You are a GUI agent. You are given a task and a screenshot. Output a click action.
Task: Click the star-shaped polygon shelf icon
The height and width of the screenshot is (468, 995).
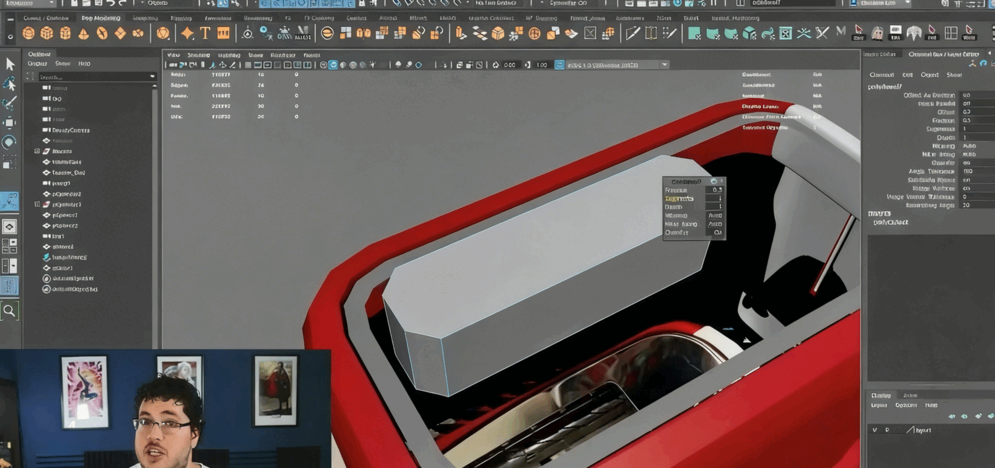pos(187,34)
